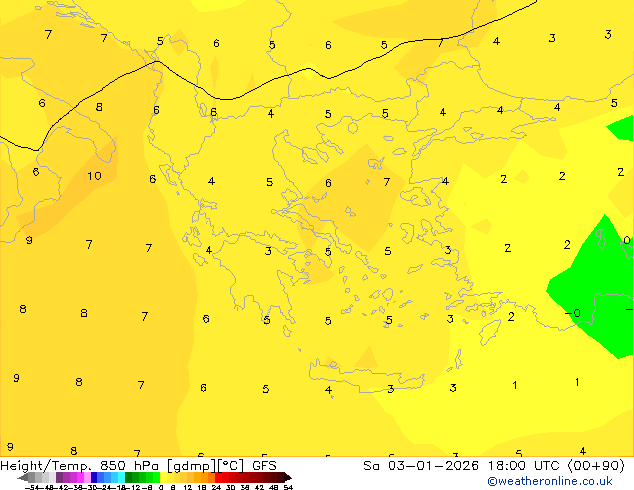634x490 pixels.
Task: Click the '18:00 UTC (00+90)' time label
Action: pos(556,465)
